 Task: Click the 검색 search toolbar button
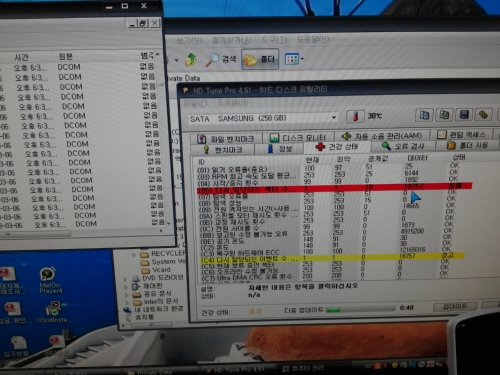pos(221,59)
